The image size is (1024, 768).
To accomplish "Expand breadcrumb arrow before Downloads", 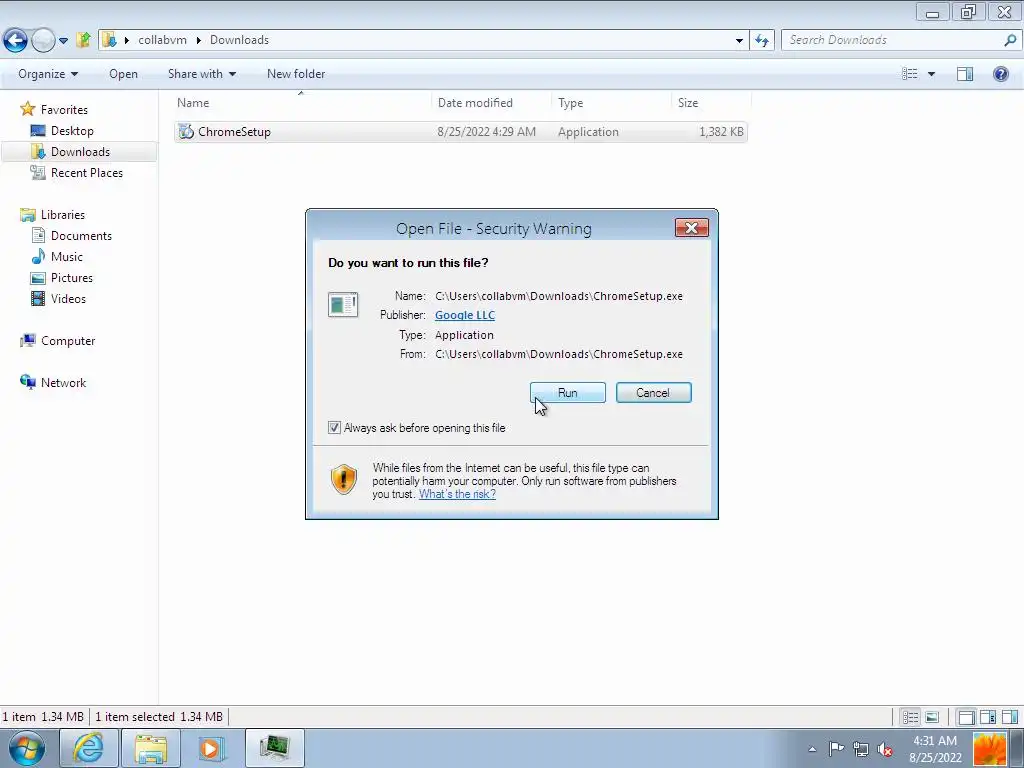I will (x=199, y=40).
